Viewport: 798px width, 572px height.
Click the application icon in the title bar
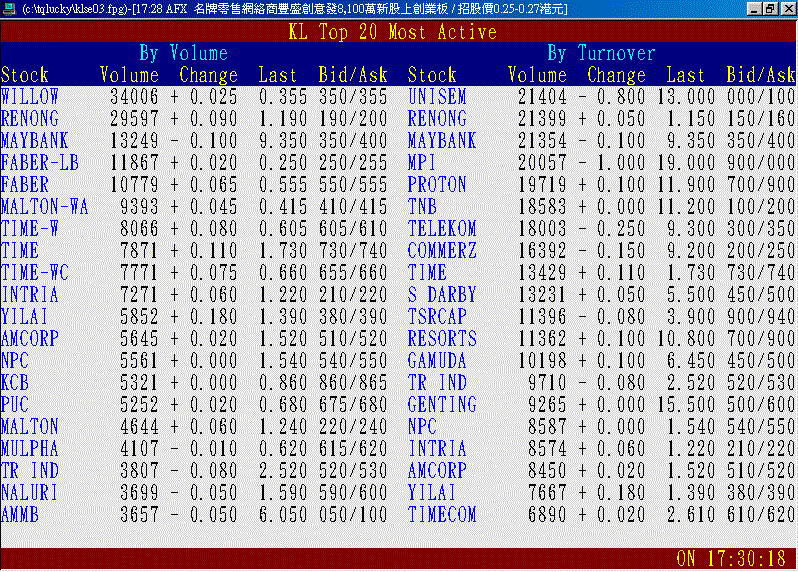[x=9, y=9]
